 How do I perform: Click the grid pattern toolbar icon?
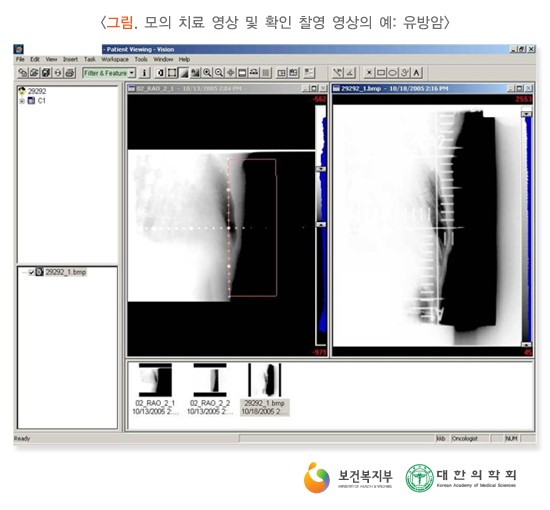pyautogui.click(x=266, y=73)
